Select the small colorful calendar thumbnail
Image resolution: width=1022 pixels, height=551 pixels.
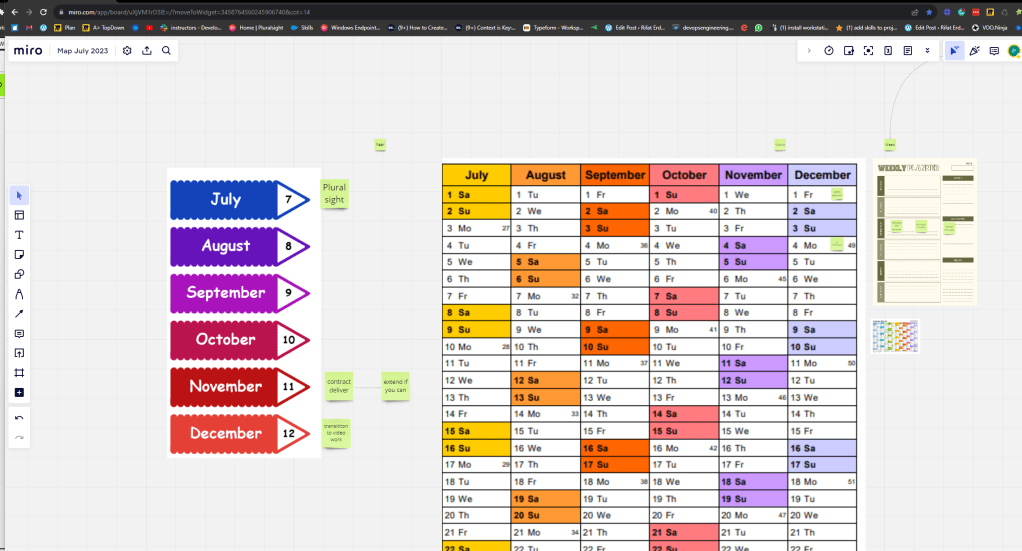(896, 336)
